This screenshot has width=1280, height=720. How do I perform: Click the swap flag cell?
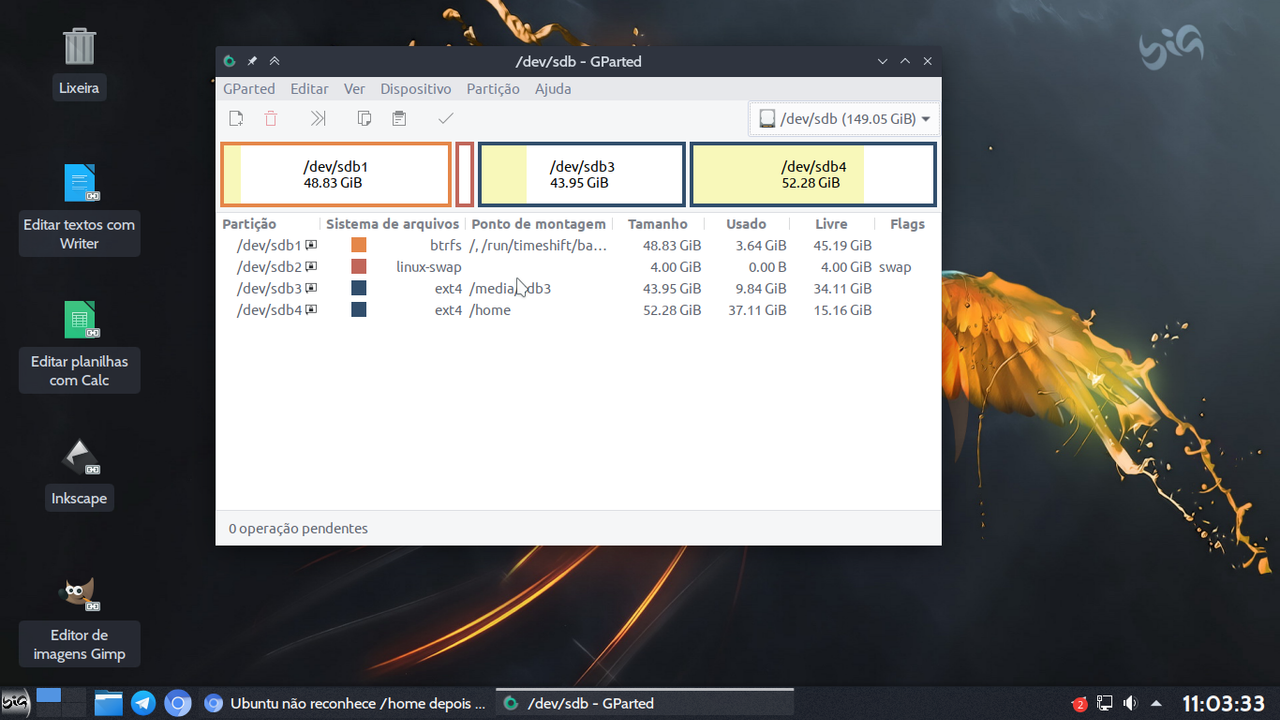pos(895,267)
